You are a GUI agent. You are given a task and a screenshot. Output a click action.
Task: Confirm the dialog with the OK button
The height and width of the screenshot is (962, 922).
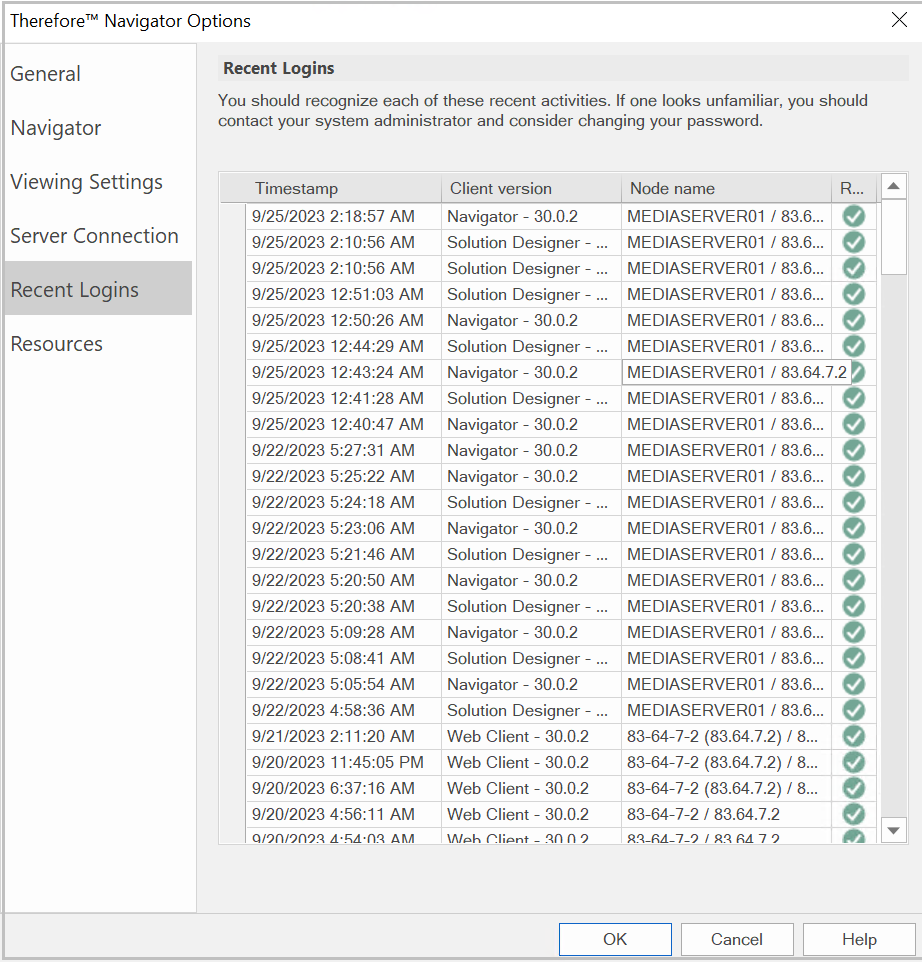(x=615, y=939)
